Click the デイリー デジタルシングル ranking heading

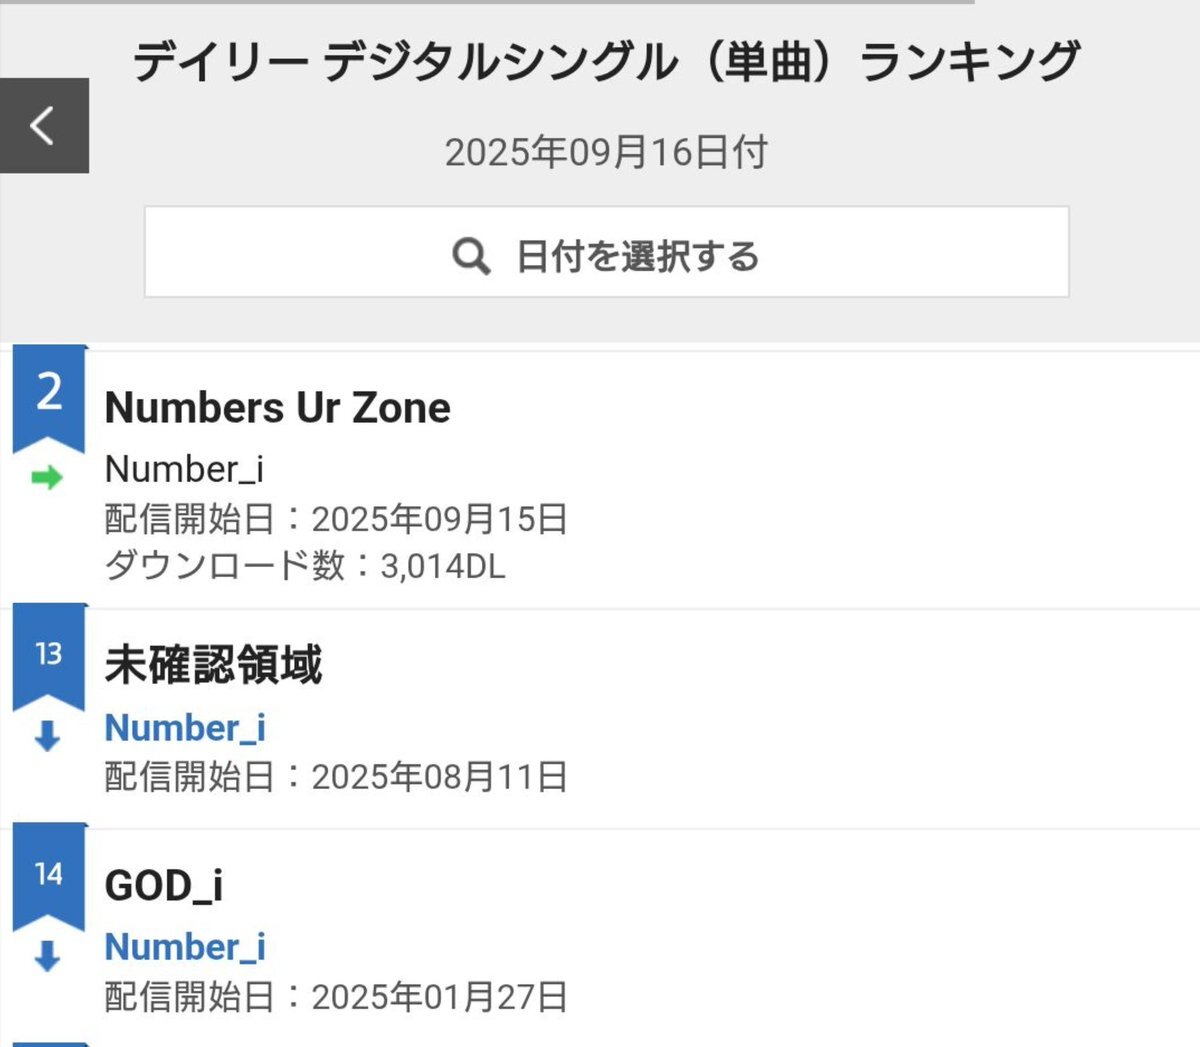pyautogui.click(x=606, y=62)
